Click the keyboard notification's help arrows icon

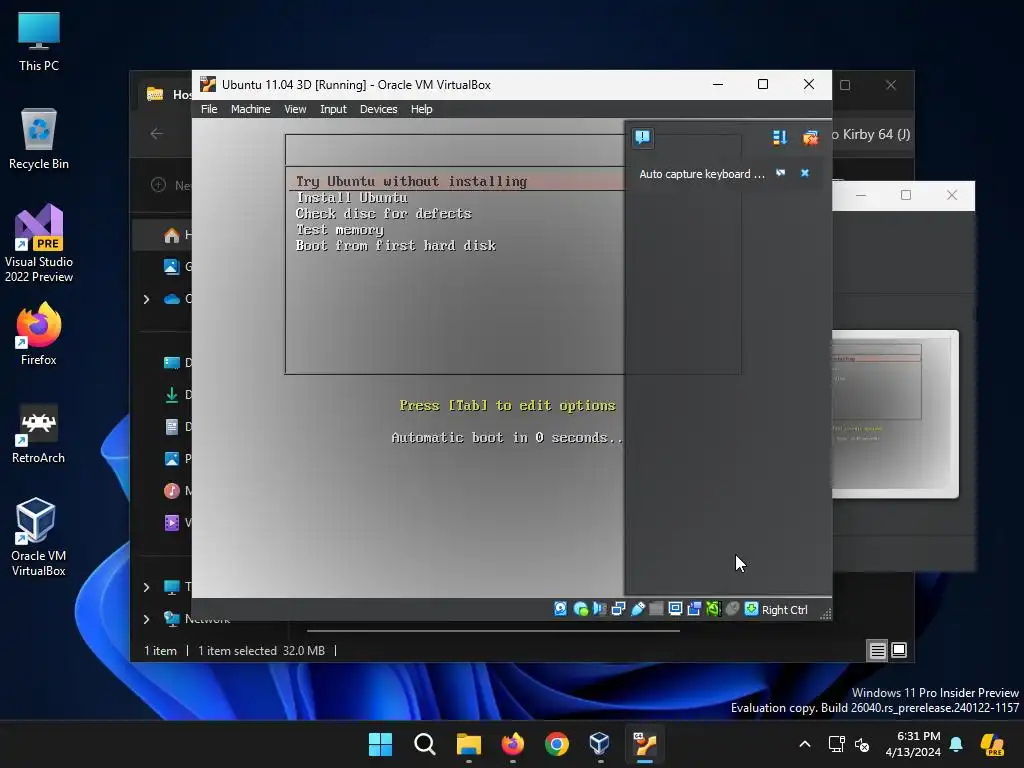point(780,173)
